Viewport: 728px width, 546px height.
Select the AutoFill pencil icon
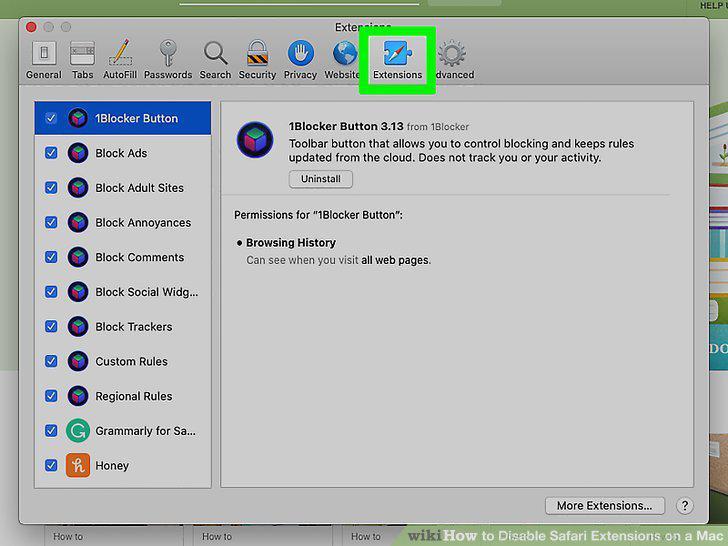click(x=120, y=52)
